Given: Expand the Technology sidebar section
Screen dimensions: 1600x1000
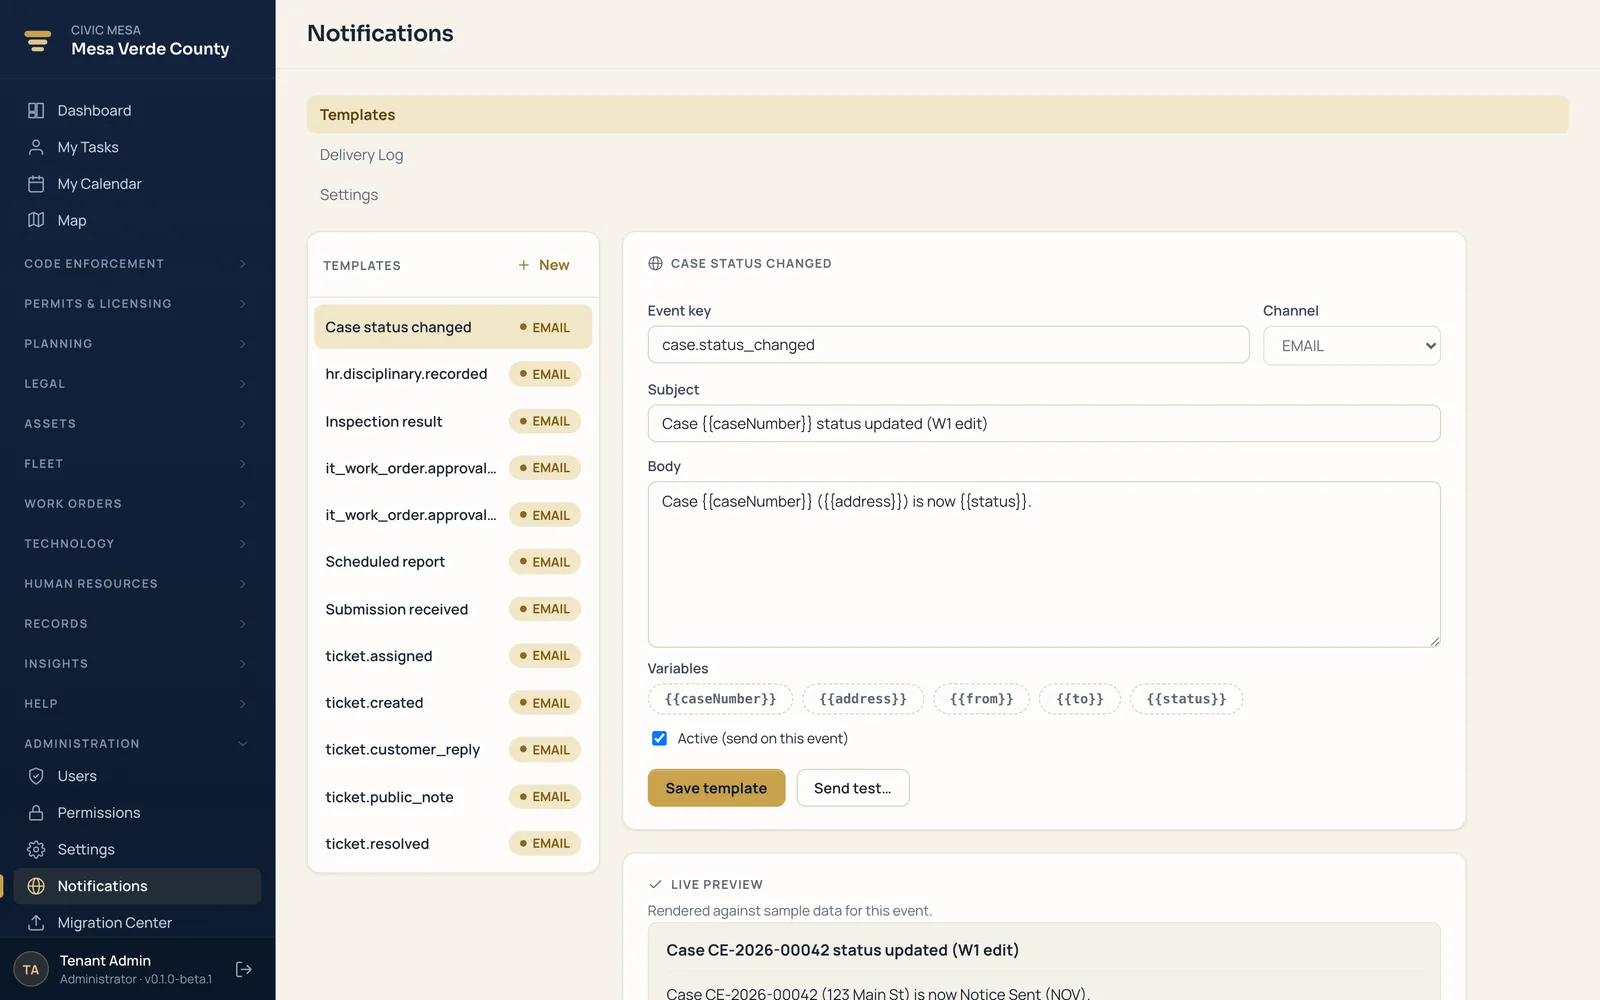Looking at the screenshot, I should tap(135, 544).
